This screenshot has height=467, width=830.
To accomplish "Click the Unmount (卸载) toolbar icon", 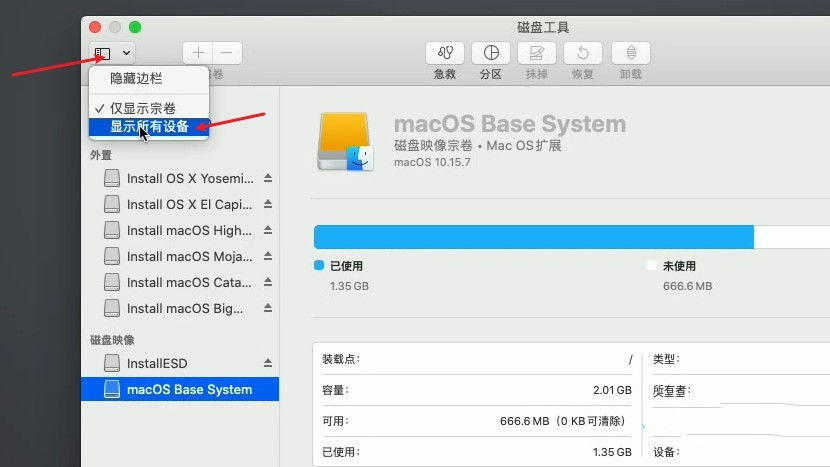I will tap(630, 53).
